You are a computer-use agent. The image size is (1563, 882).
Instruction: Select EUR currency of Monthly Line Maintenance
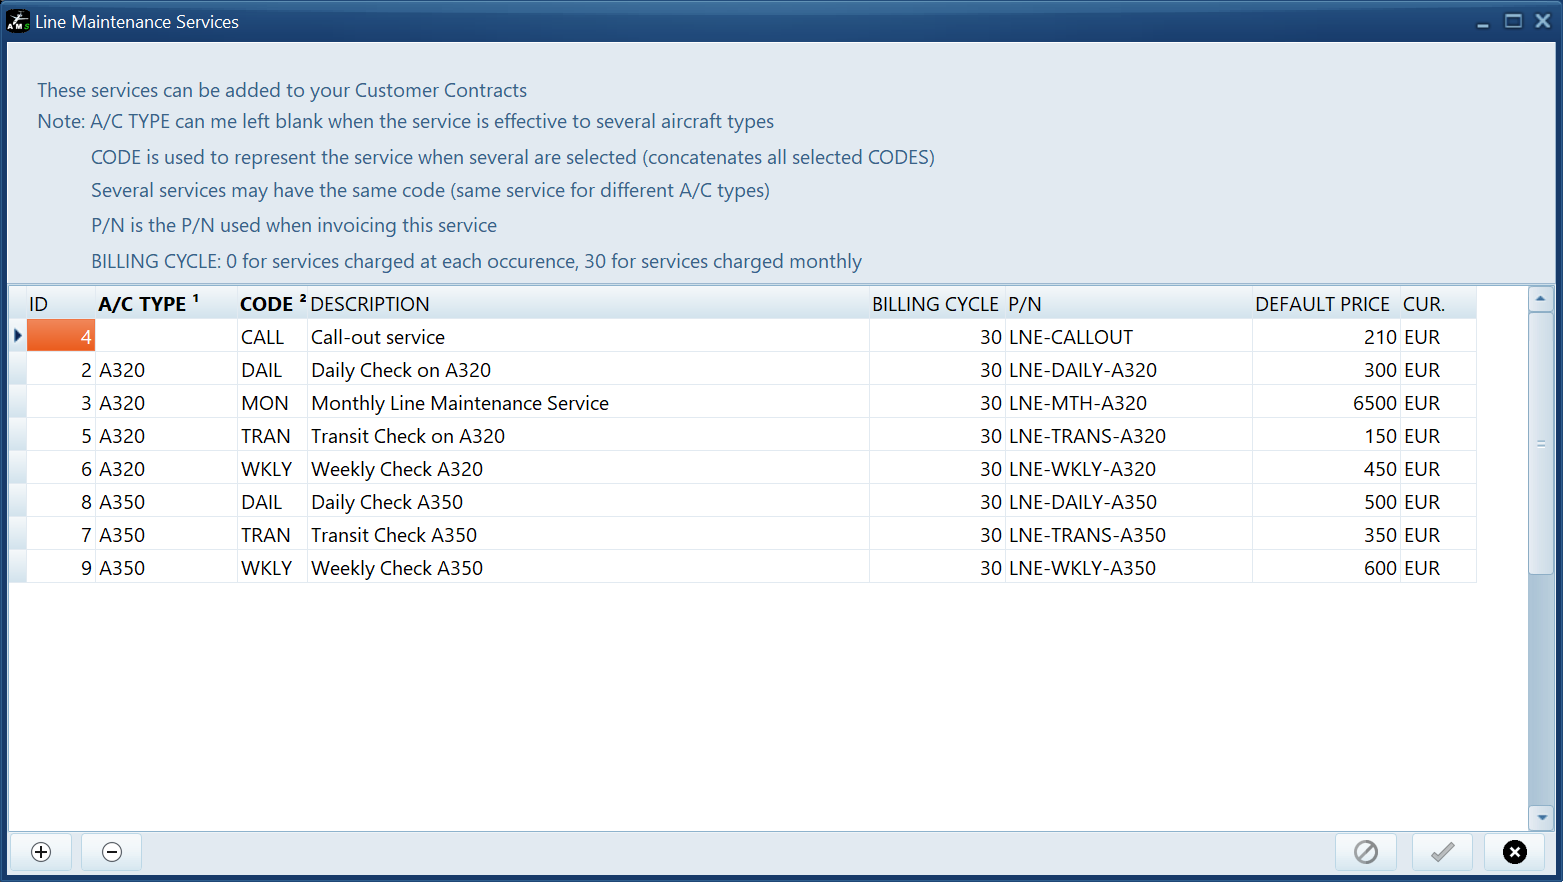click(x=1438, y=403)
